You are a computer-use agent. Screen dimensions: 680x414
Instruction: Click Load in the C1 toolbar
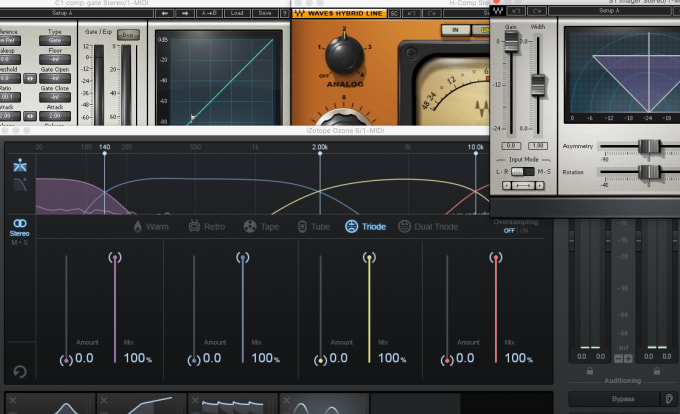click(x=237, y=13)
